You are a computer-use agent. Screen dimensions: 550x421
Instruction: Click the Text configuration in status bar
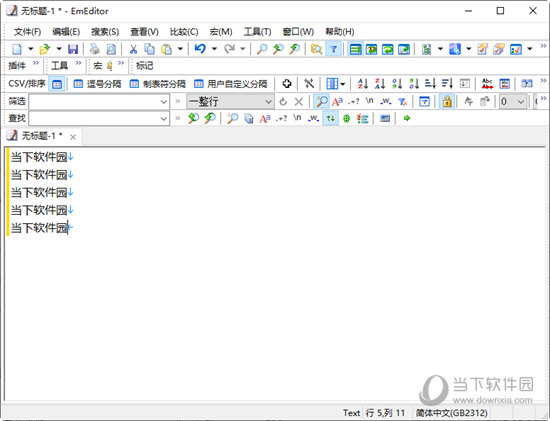(351, 413)
